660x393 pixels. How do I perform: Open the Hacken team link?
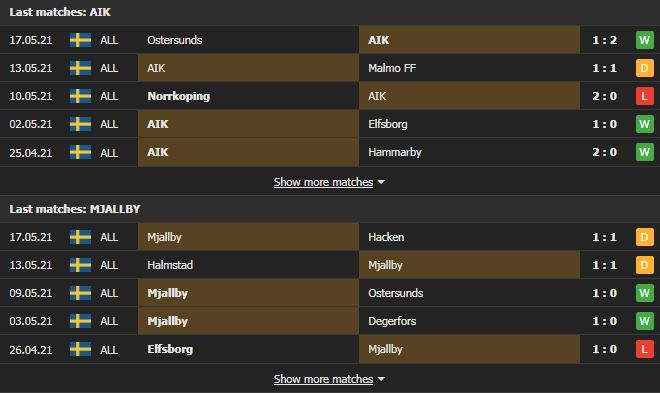pyautogui.click(x=386, y=237)
